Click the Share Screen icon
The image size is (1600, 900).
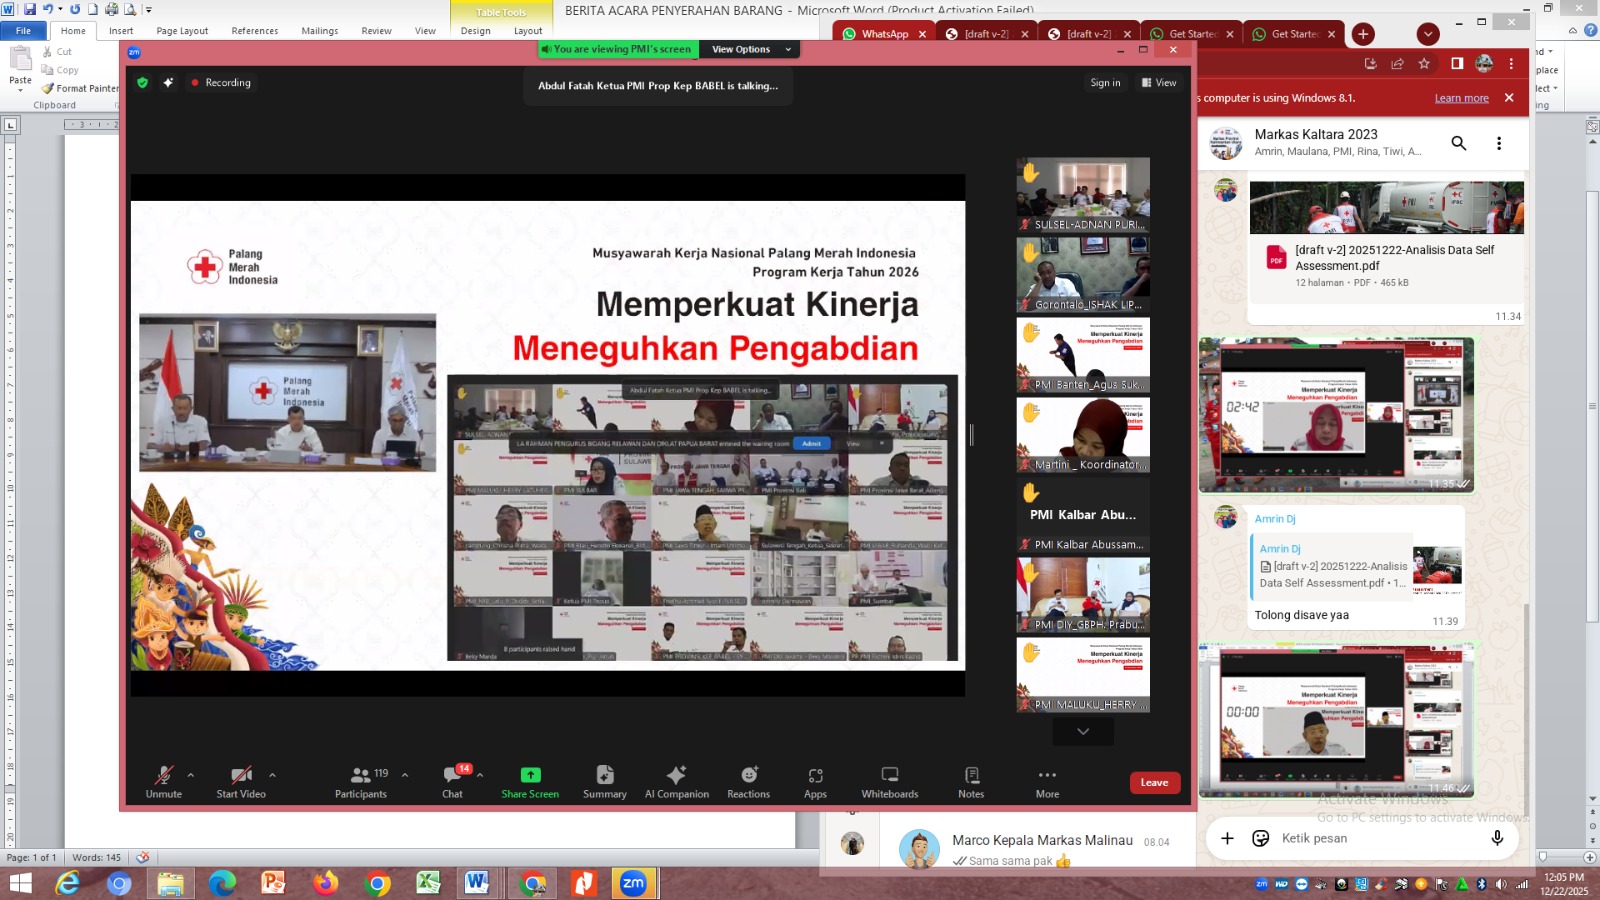[x=530, y=781]
